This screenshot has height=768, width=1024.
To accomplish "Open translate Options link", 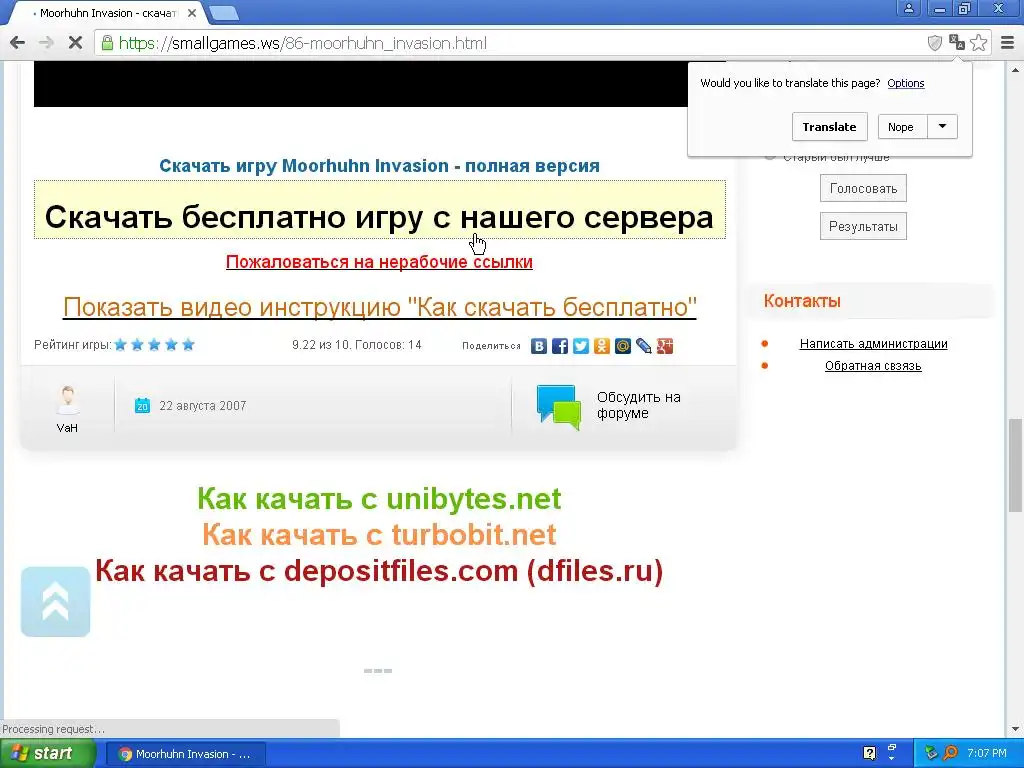I will (906, 83).
